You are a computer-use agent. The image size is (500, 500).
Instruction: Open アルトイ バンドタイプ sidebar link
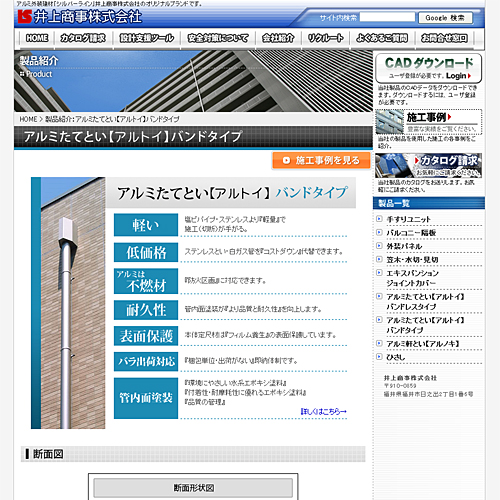[425, 325]
